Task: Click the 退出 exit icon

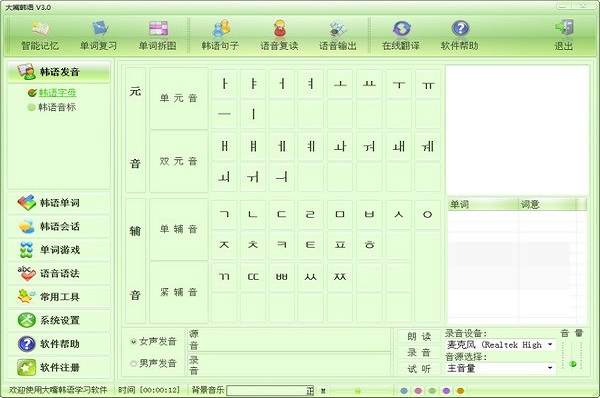Action: coord(564,35)
